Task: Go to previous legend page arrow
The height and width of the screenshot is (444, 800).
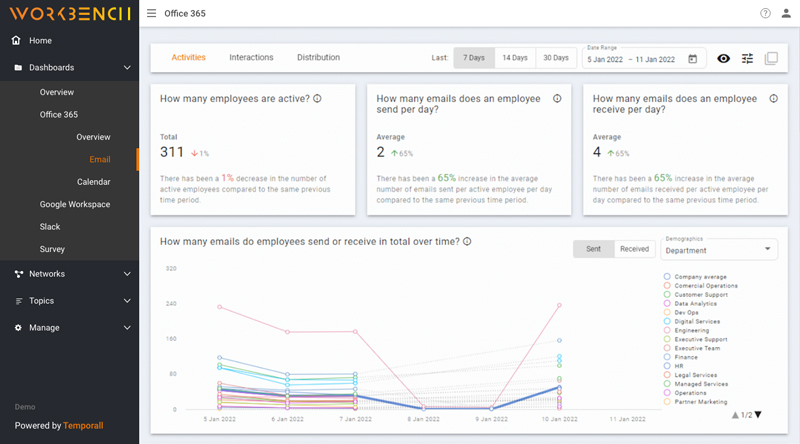Action: pyautogui.click(x=735, y=415)
